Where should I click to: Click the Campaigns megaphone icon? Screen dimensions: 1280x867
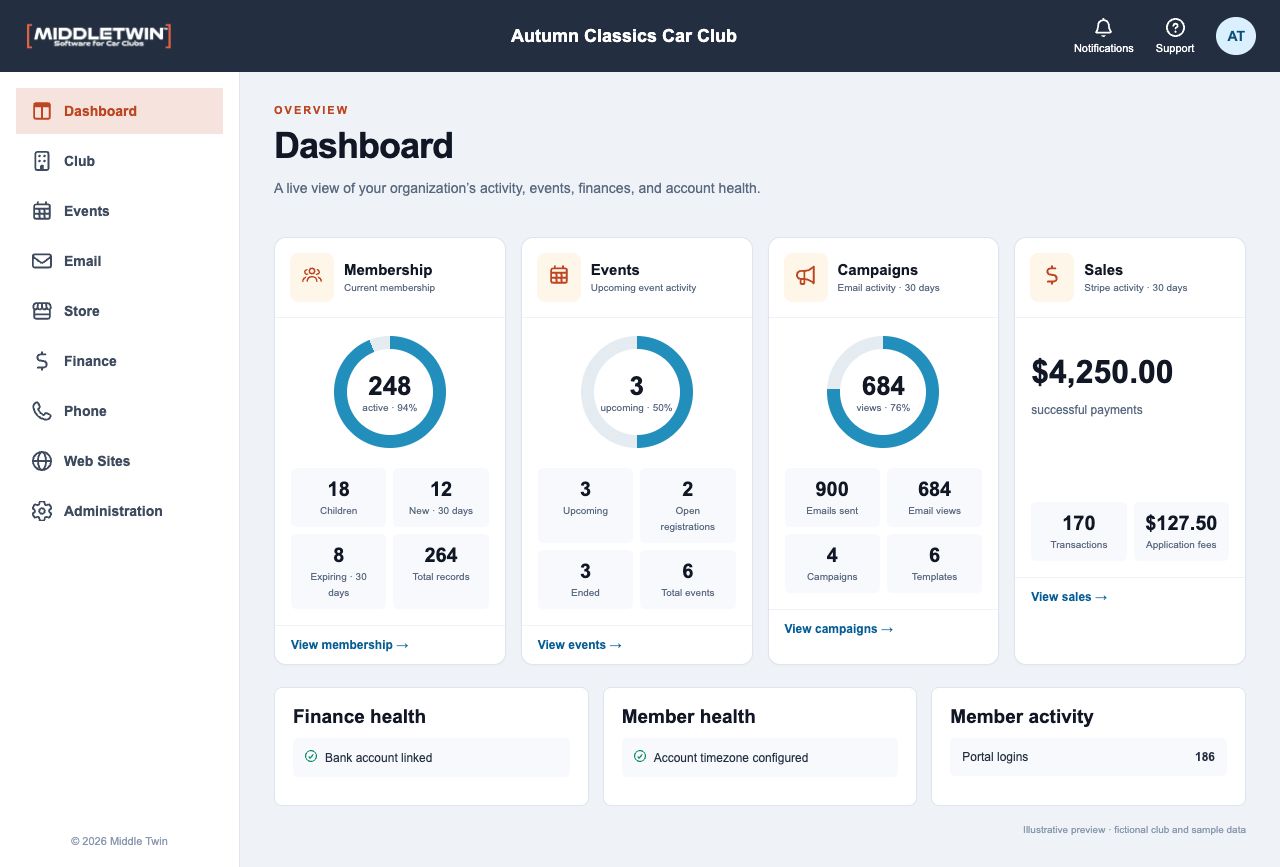click(806, 276)
